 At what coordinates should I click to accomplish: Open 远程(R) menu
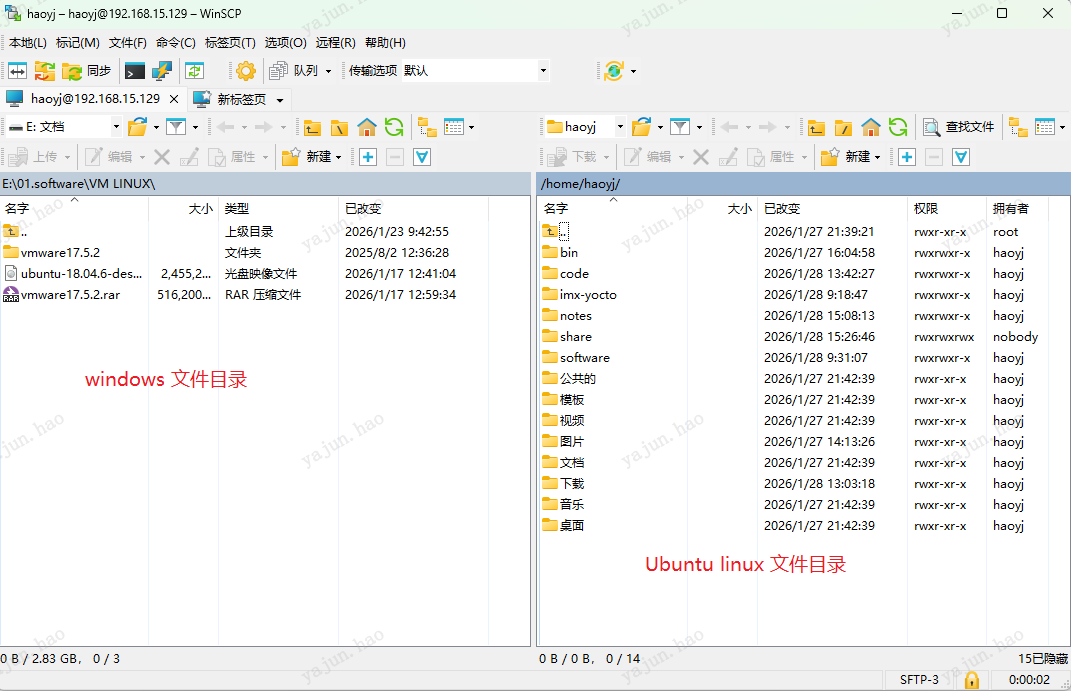tap(335, 42)
